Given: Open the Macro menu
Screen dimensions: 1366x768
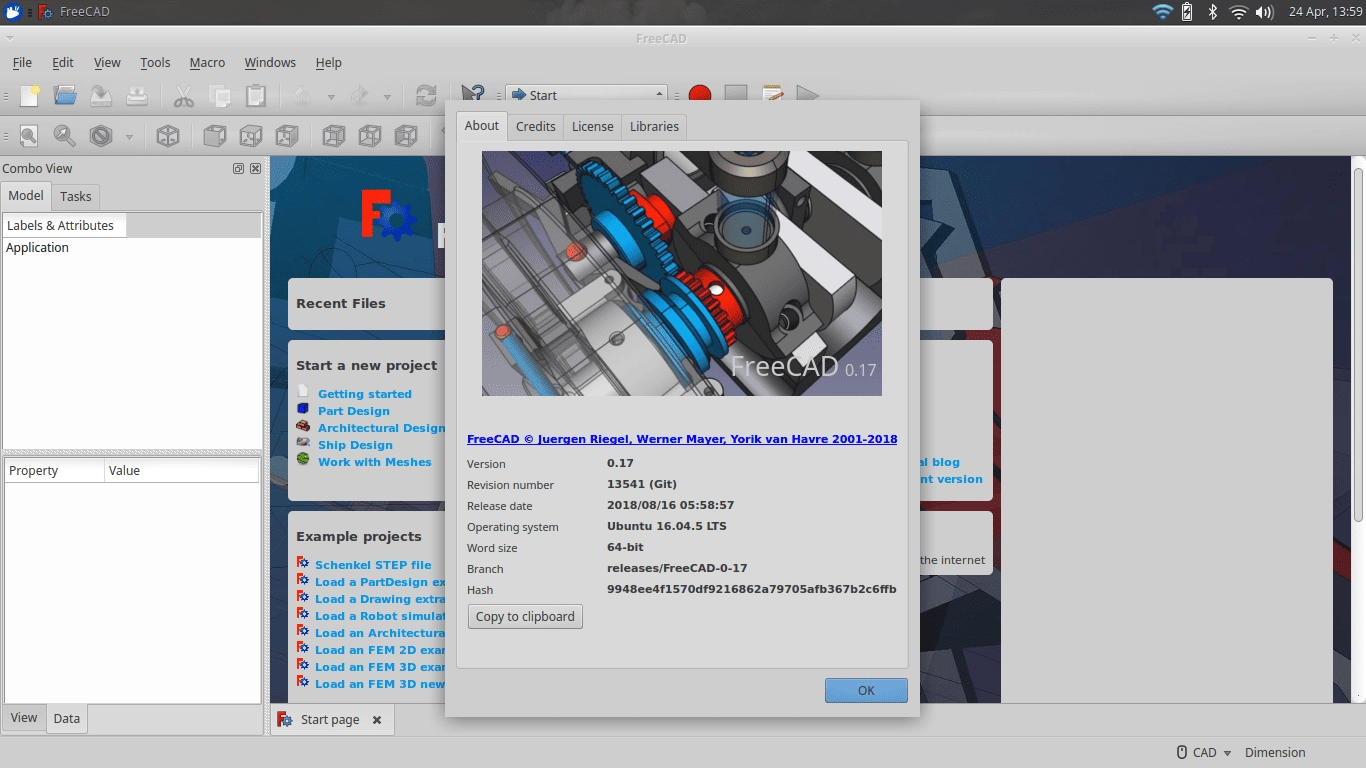Looking at the screenshot, I should 207,62.
